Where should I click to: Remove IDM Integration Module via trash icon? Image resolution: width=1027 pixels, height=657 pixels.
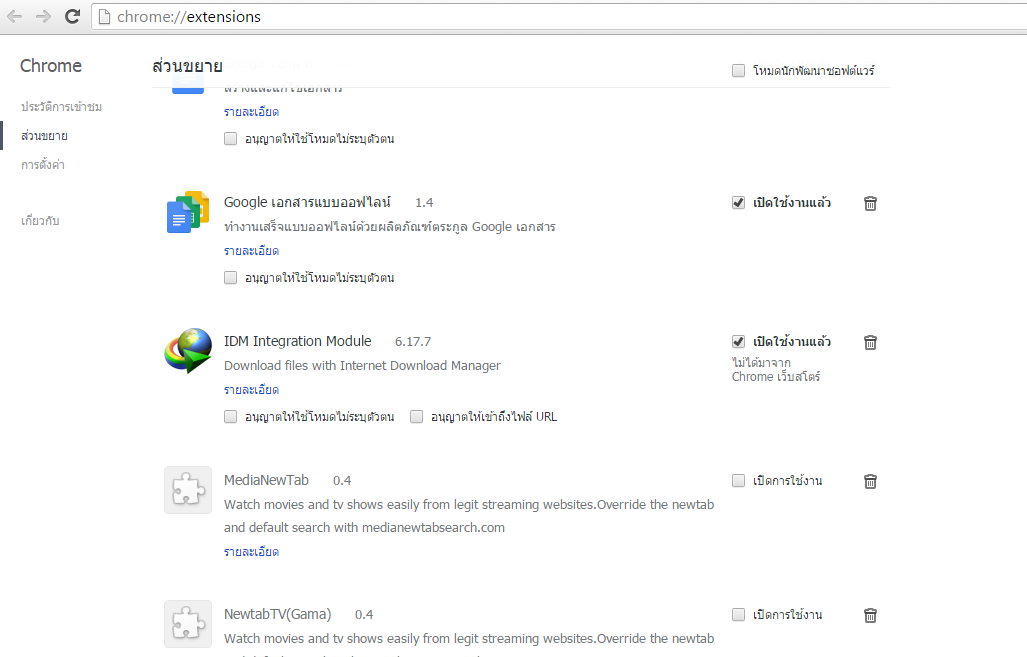coord(870,342)
